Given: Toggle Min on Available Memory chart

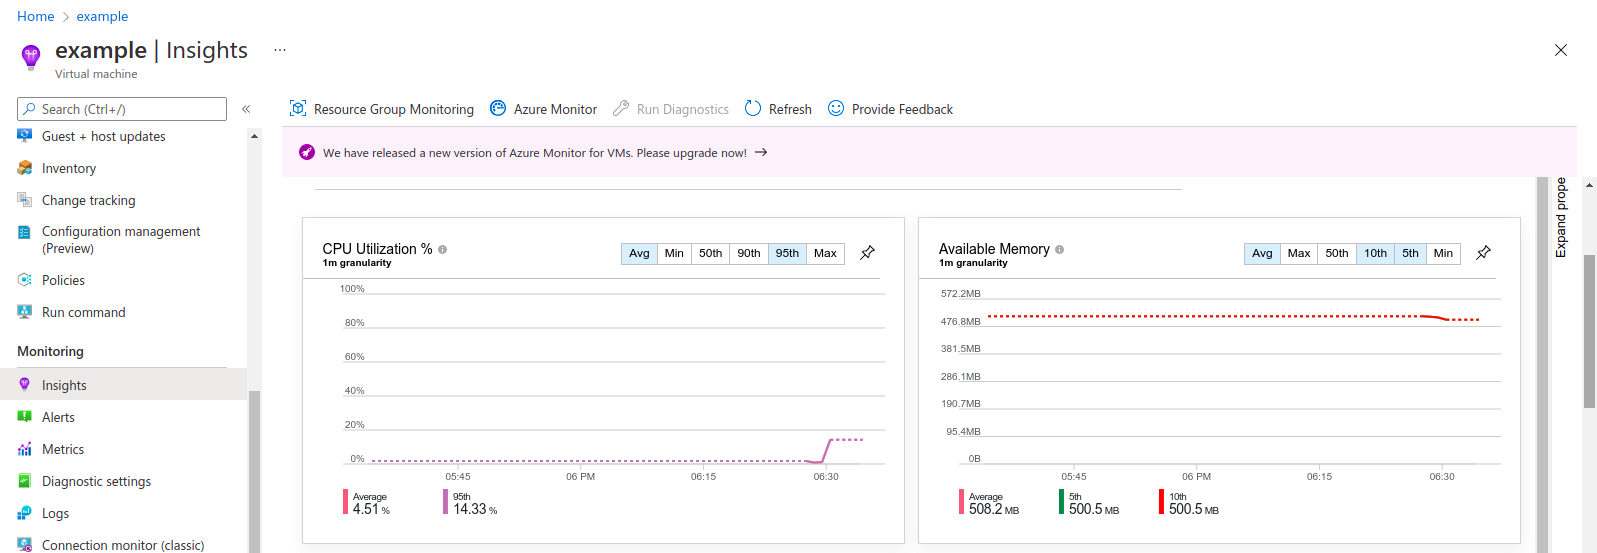Looking at the screenshot, I should click(1443, 253).
